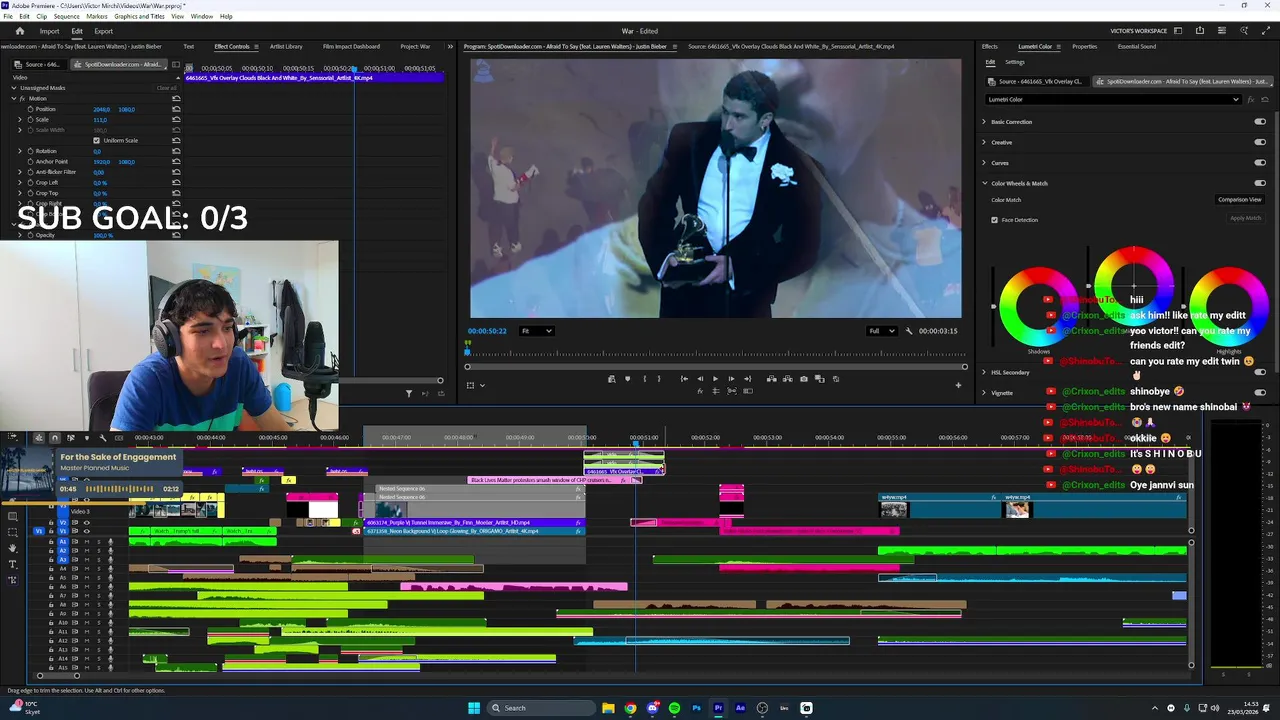Screen dimensions: 1280x720
Task: Toggle Creative section on/off
Action: [1260, 142]
